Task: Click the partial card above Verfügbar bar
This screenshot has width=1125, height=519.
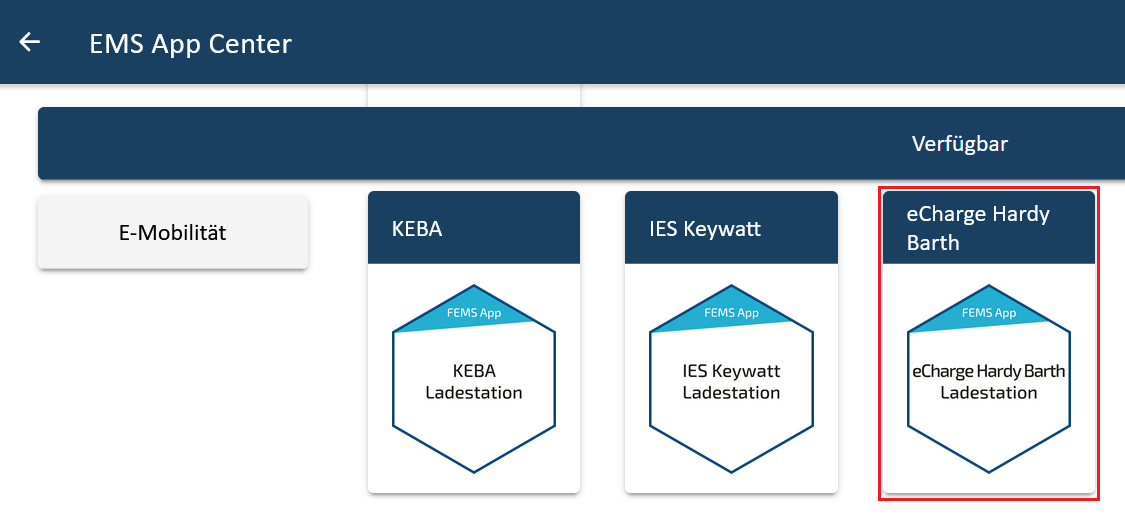Action: [474, 95]
